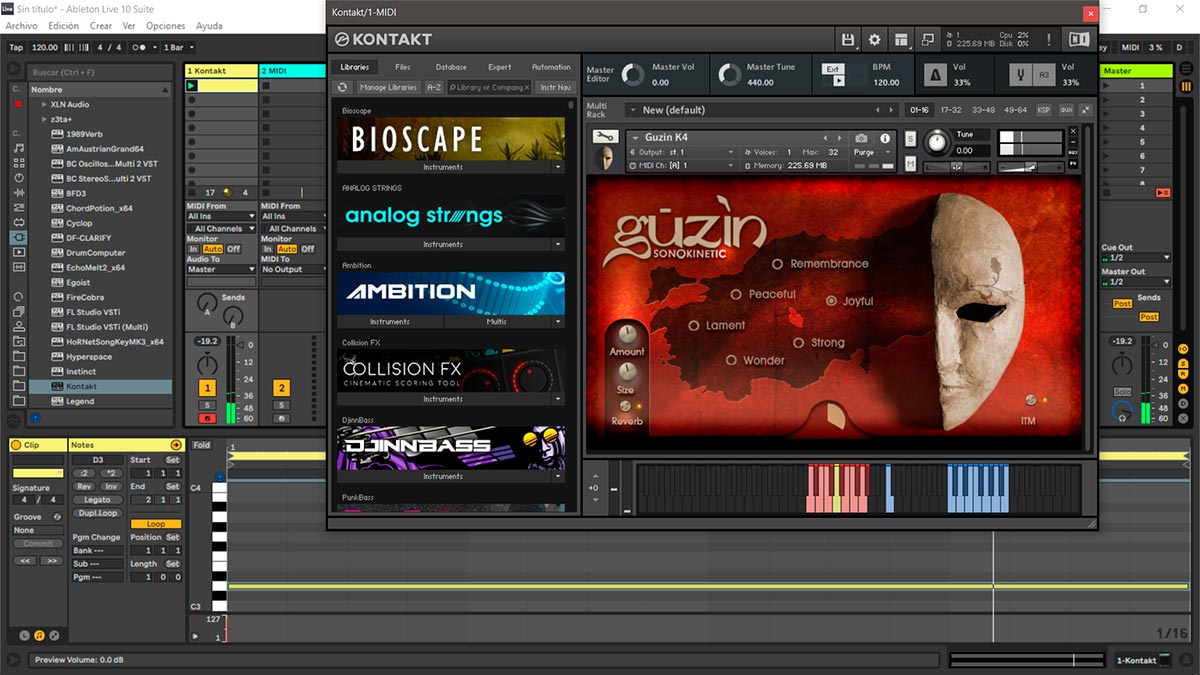The image size is (1200, 675).
Task: Select multi rack page 17-32
Action: [951, 110]
